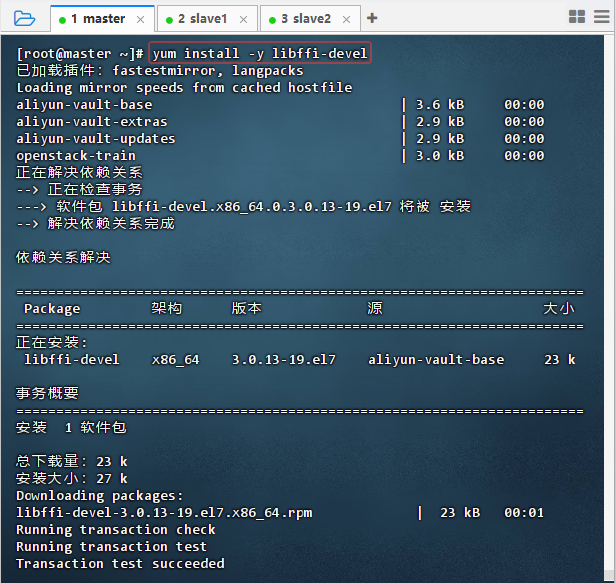616x583 pixels.
Task: Click the 'Downloading packages:' line
Action: (x=100, y=495)
